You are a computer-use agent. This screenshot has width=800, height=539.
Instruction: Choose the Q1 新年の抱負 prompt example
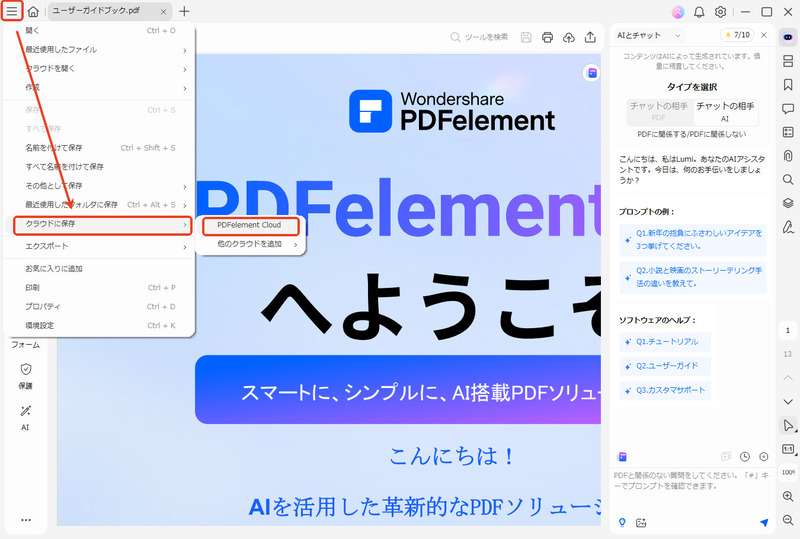click(693, 239)
